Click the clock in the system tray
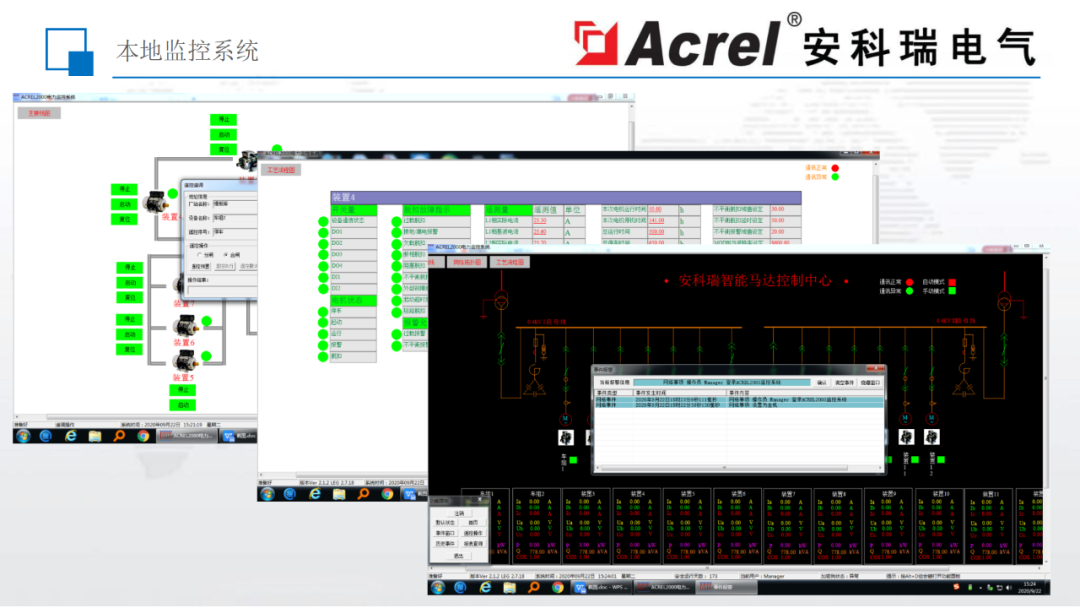This screenshot has width=1080, height=608. [x=1030, y=587]
